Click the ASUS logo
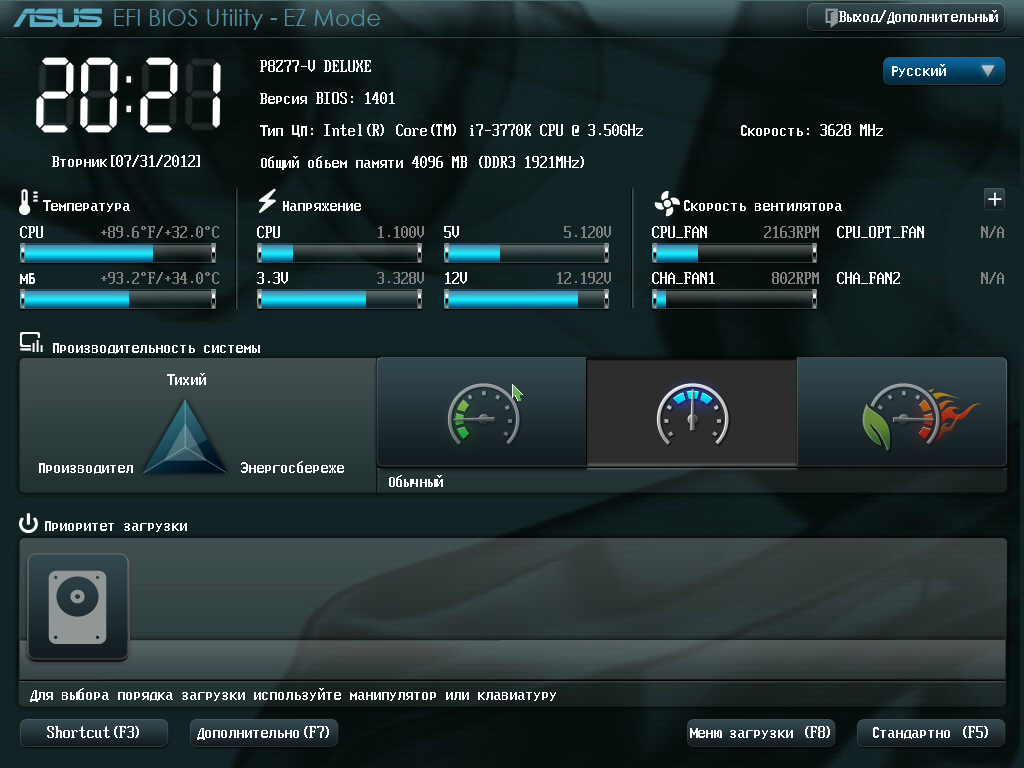This screenshot has height=768, width=1024. click(58, 18)
